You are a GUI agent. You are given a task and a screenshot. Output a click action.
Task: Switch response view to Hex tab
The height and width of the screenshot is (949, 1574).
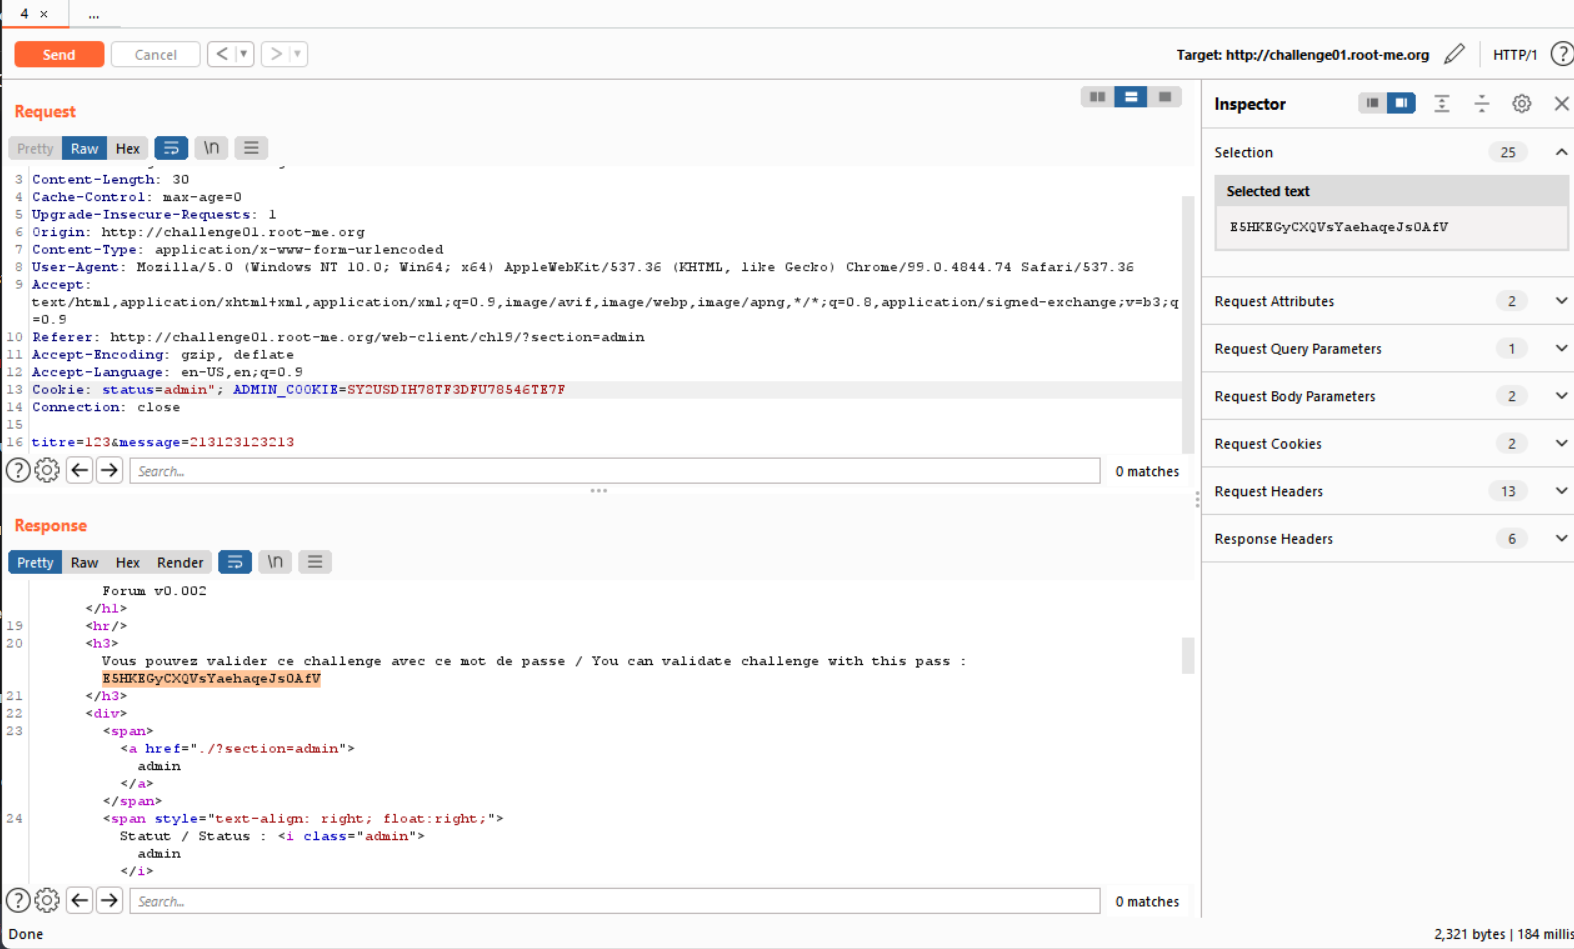click(x=128, y=562)
